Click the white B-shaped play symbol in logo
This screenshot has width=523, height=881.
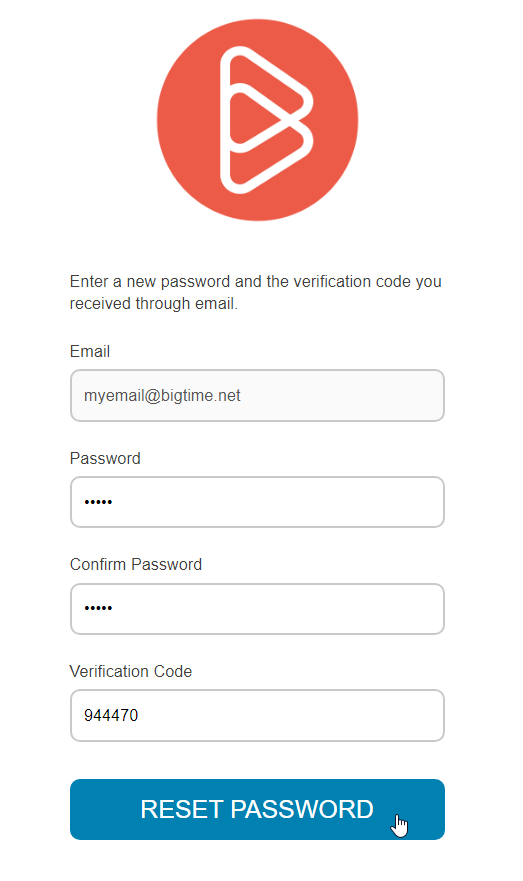266,120
